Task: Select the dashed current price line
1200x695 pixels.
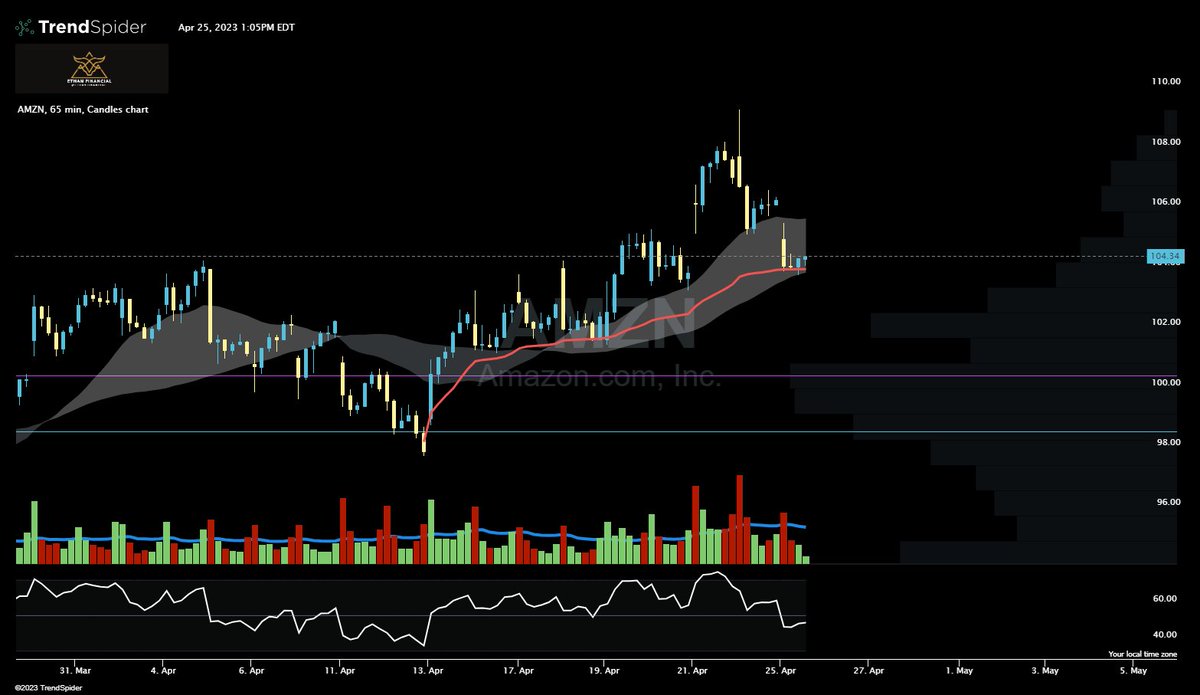Action: [580, 257]
